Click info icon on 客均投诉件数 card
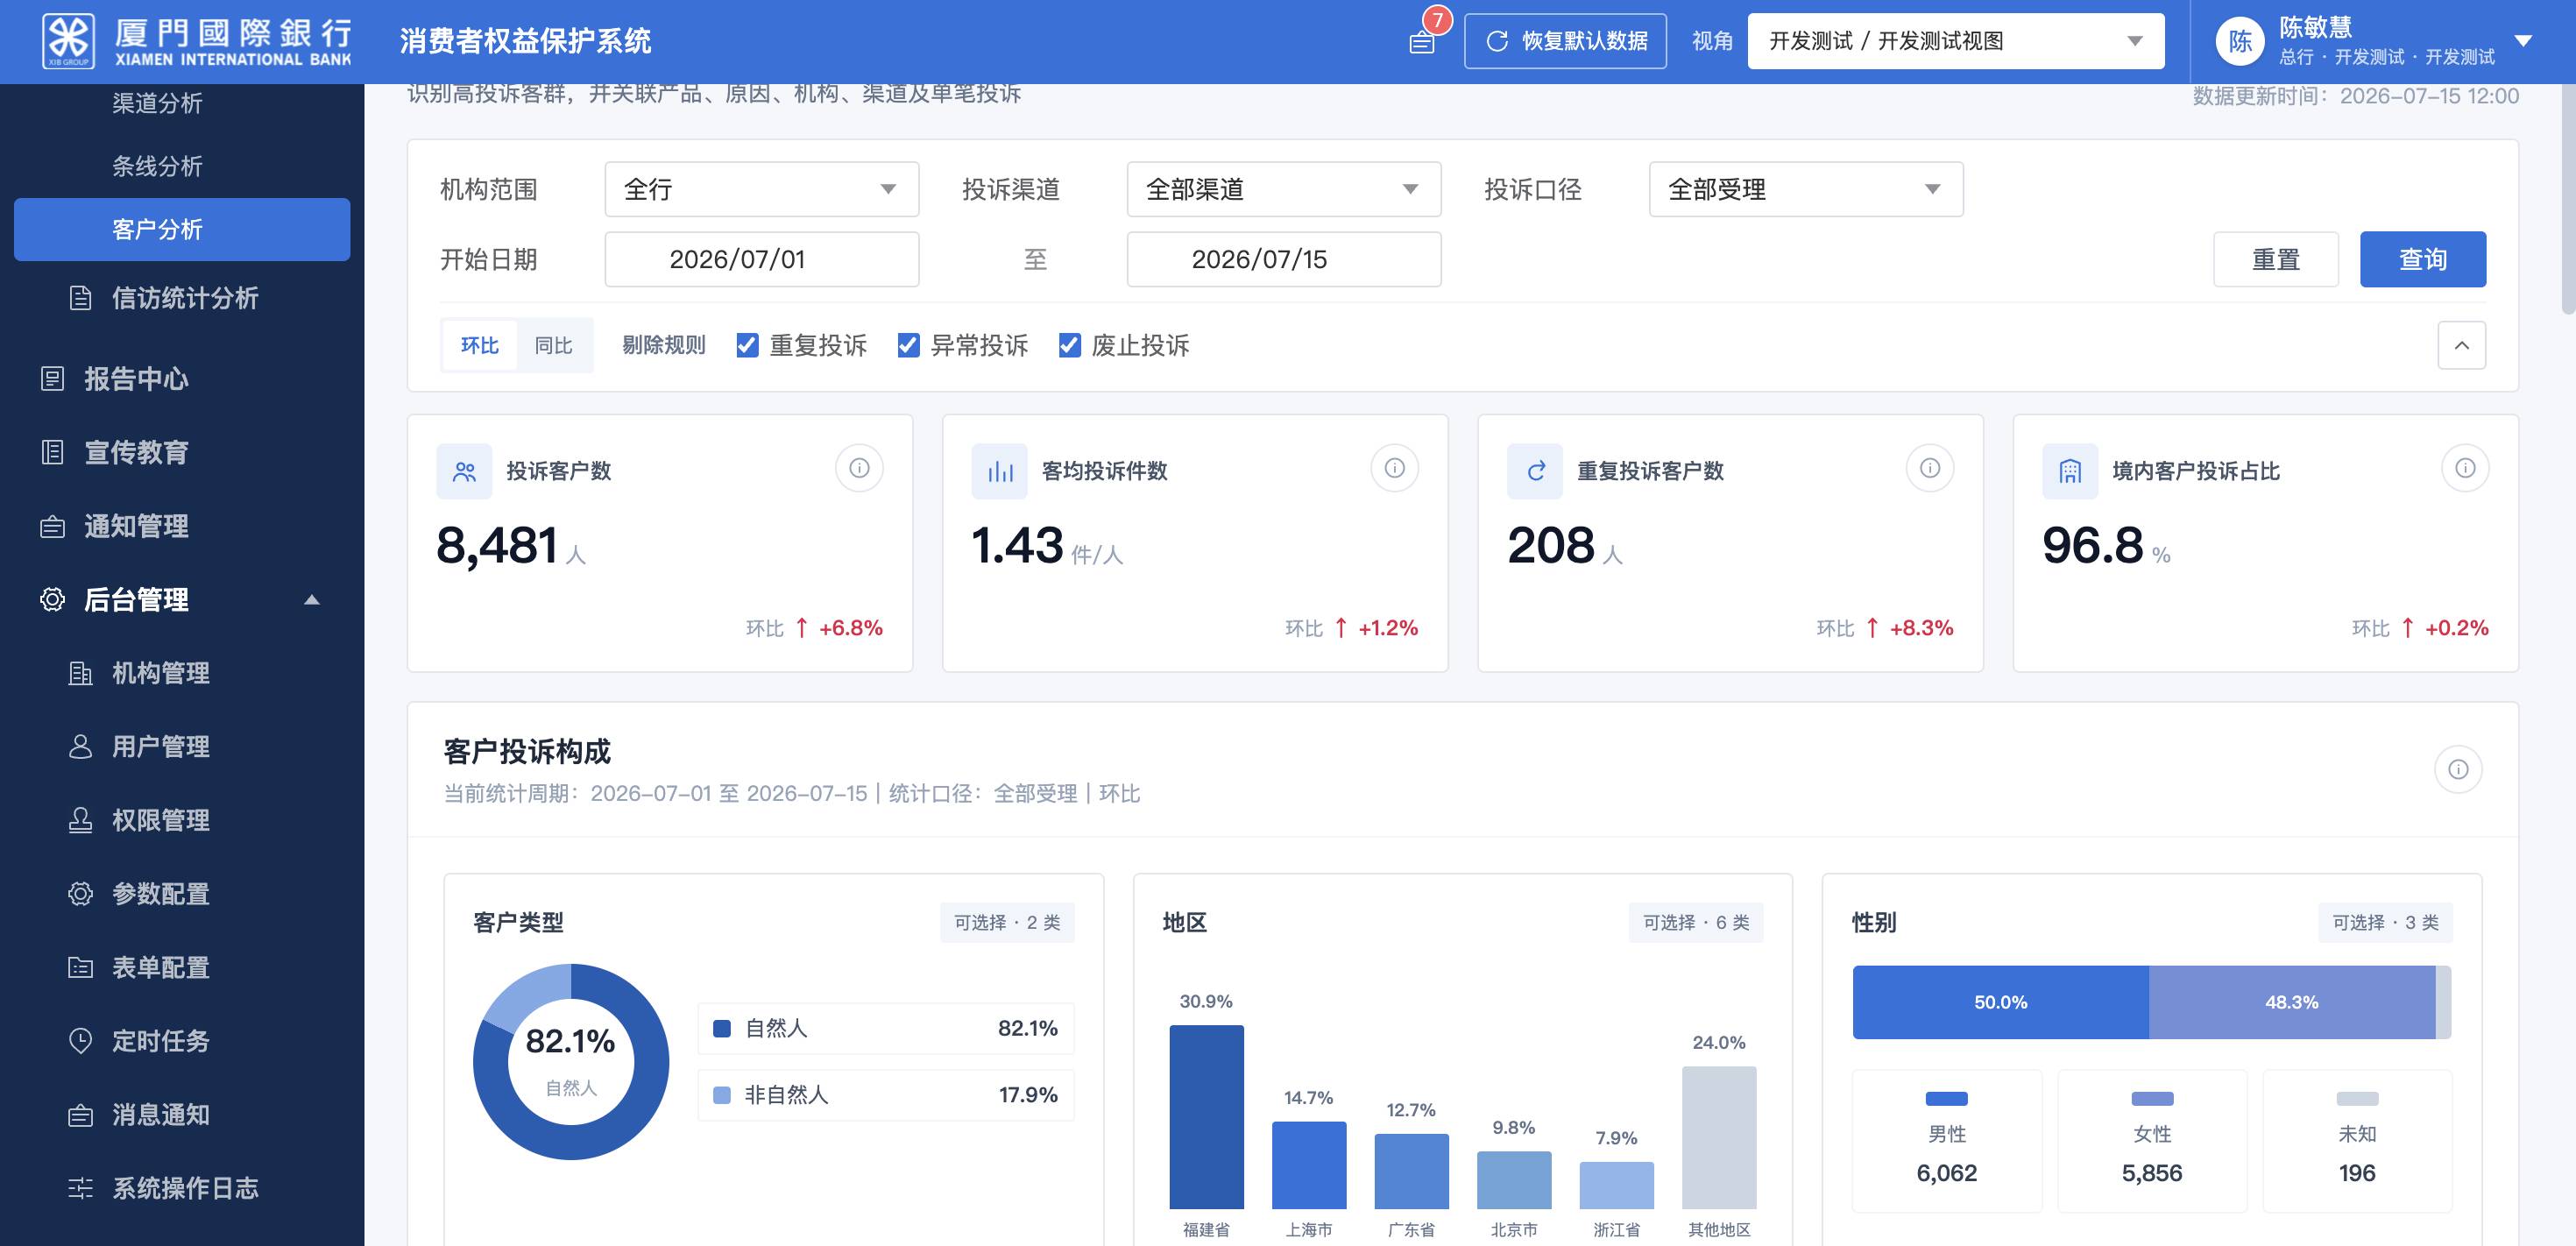Image resolution: width=2576 pixels, height=1246 pixels. (x=1395, y=468)
